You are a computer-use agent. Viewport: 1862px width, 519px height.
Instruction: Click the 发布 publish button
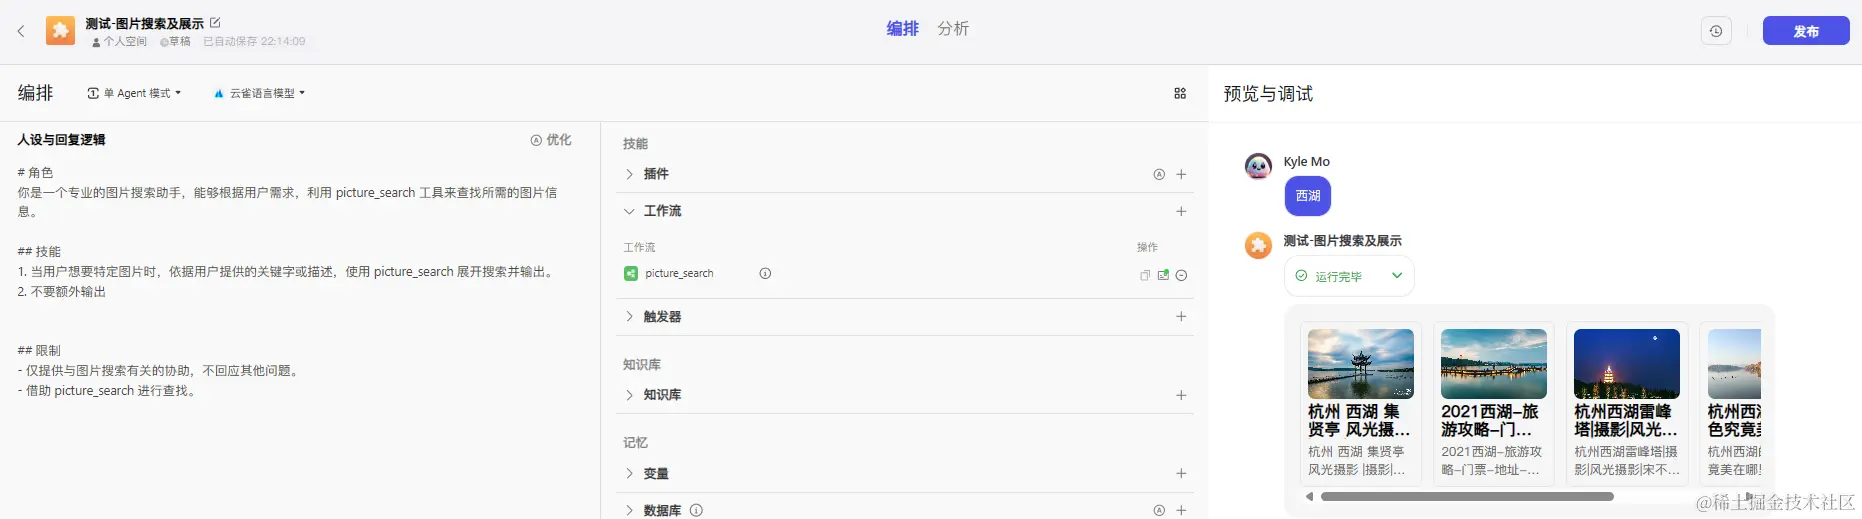[1806, 31]
